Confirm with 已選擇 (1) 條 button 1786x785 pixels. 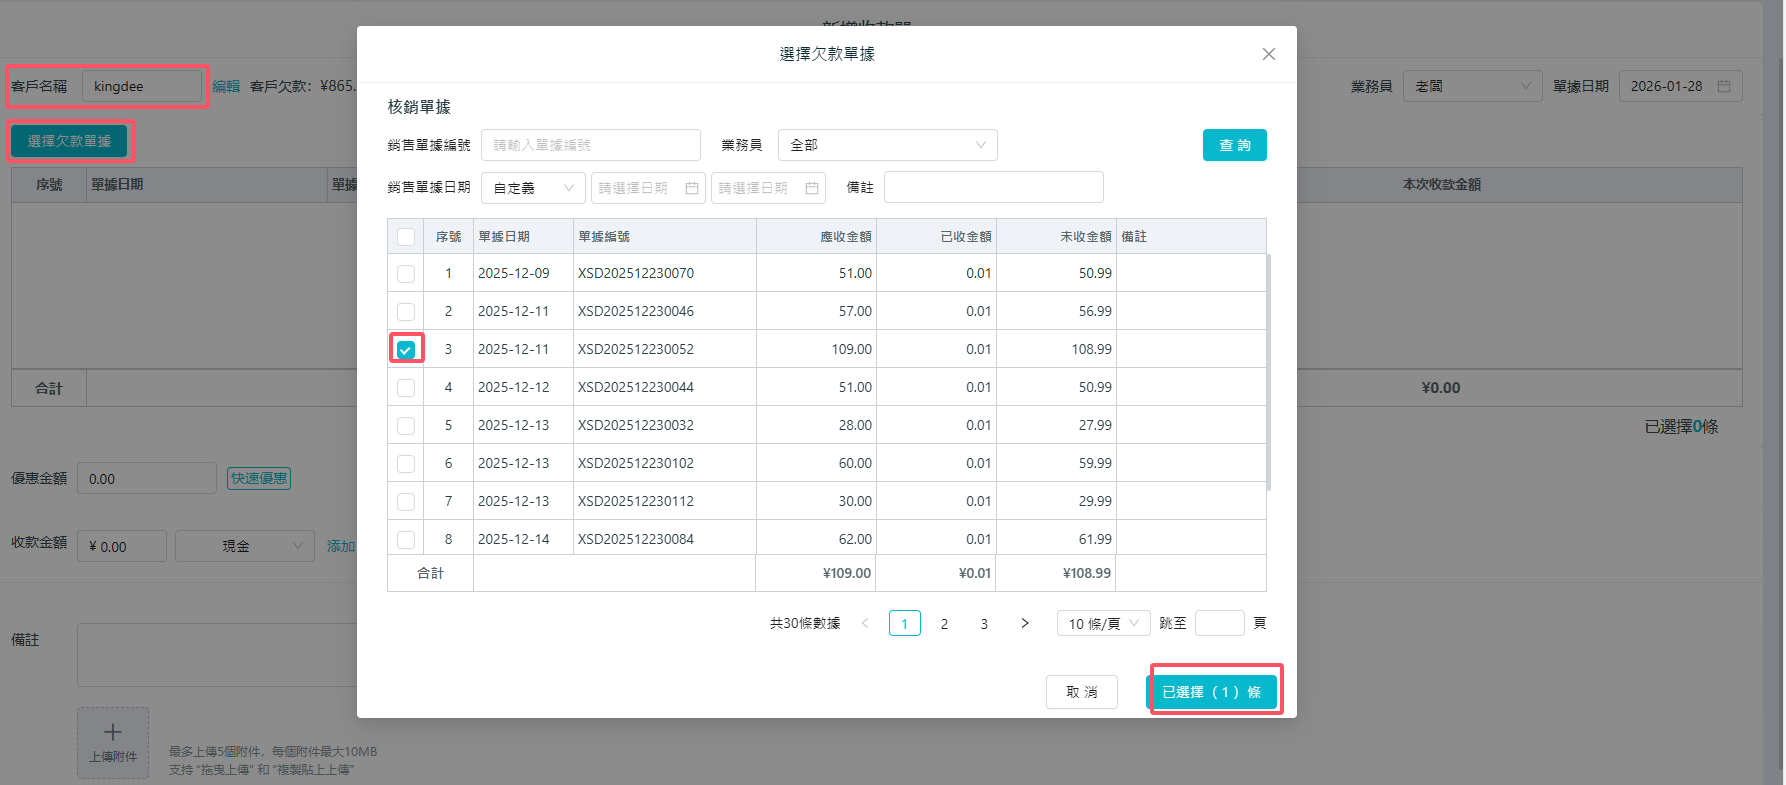[x=1211, y=692]
